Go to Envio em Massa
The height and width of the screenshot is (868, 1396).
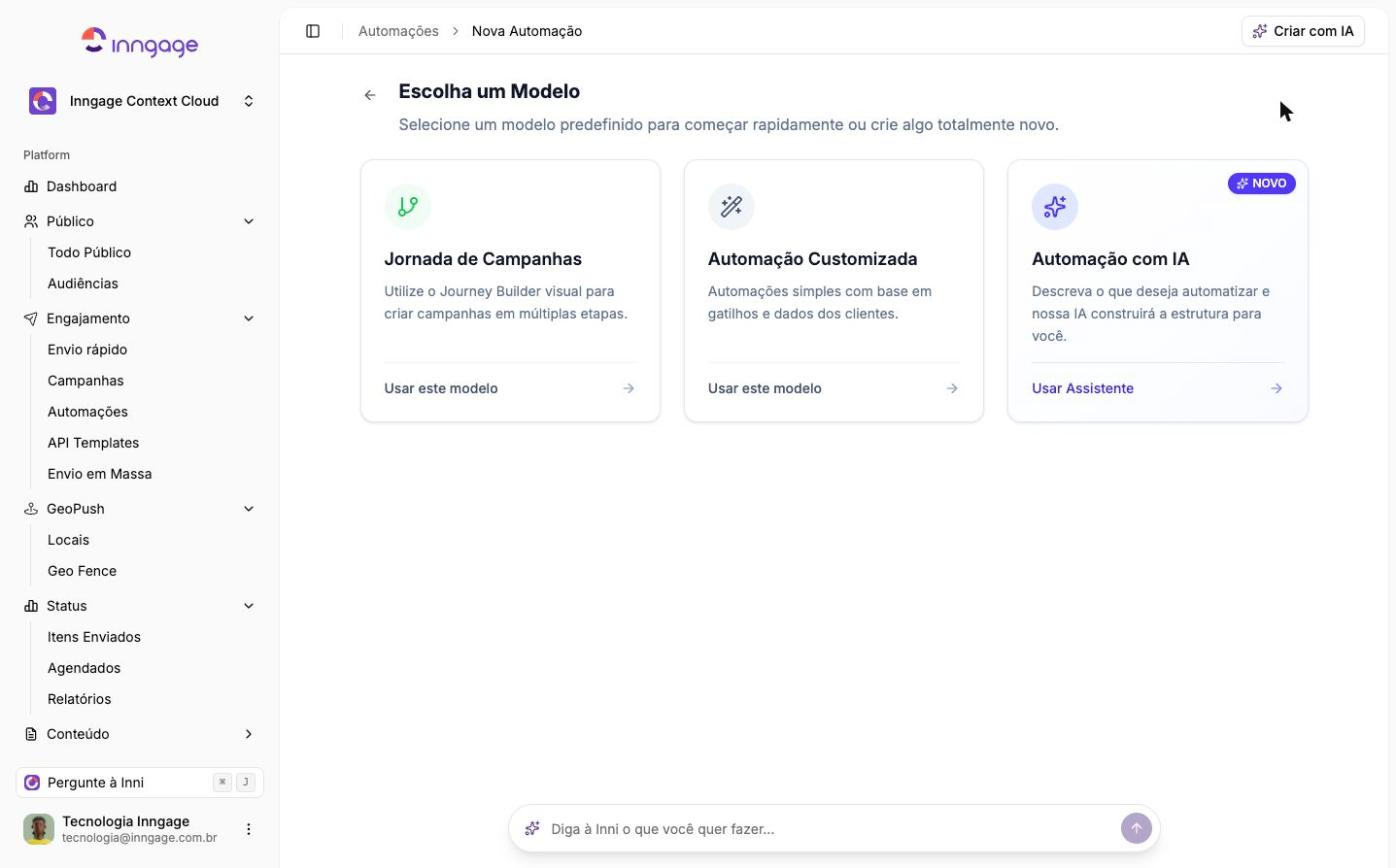(100, 473)
